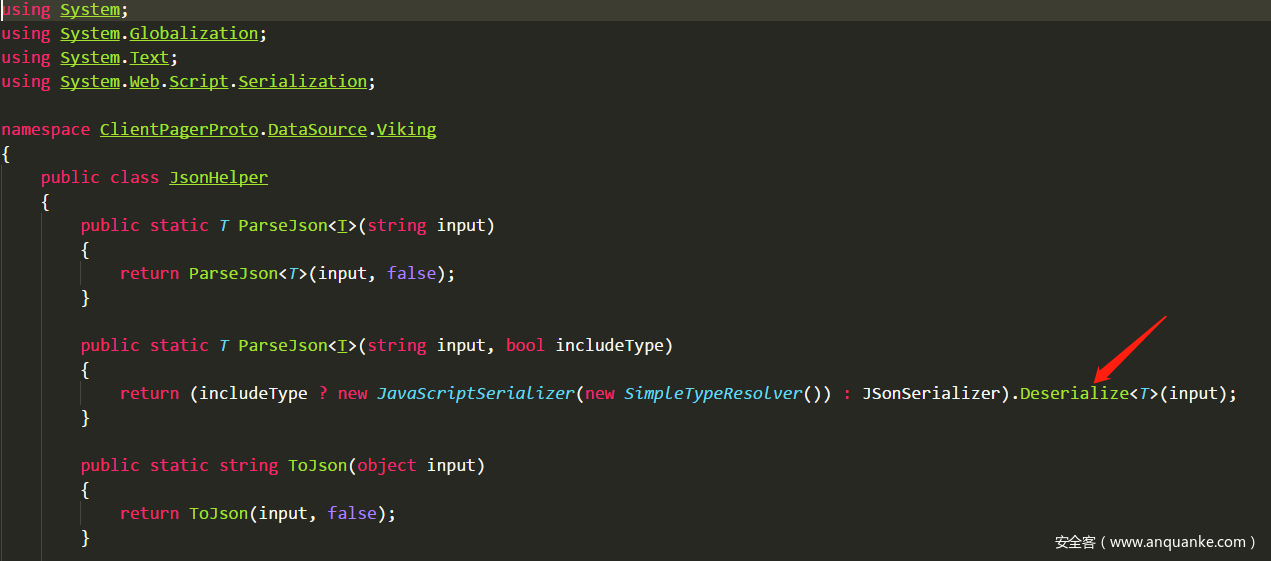
Task: Click the Deserialize method call
Action: click(x=1073, y=394)
